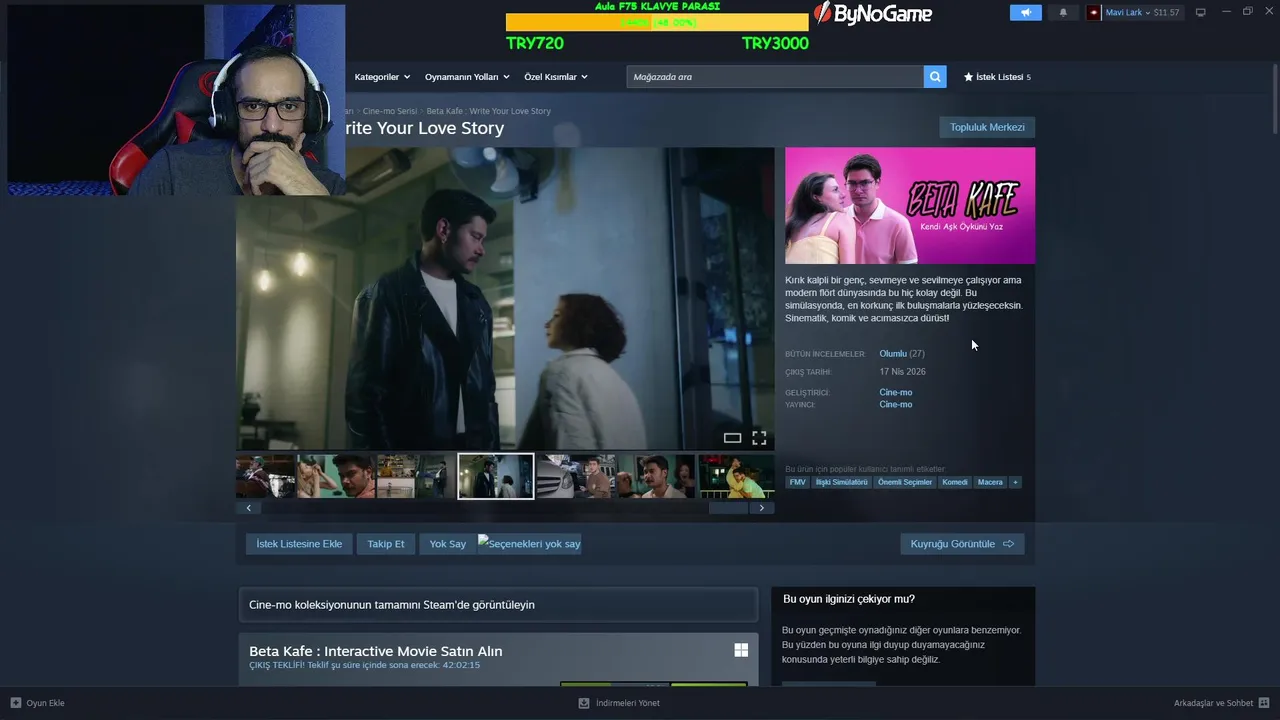1280x720 pixels.
Task: Open the Oynamanın Yolları dropdown
Action: coord(467,77)
